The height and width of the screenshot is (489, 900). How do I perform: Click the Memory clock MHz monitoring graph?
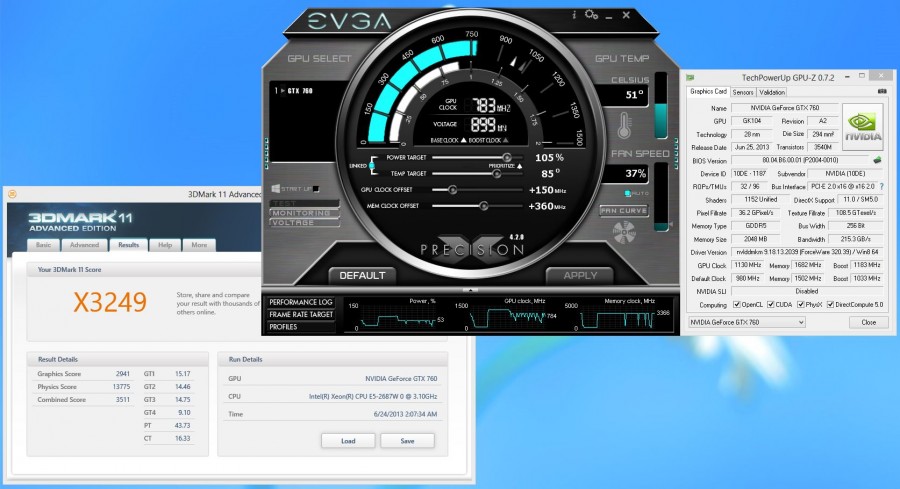(616, 315)
